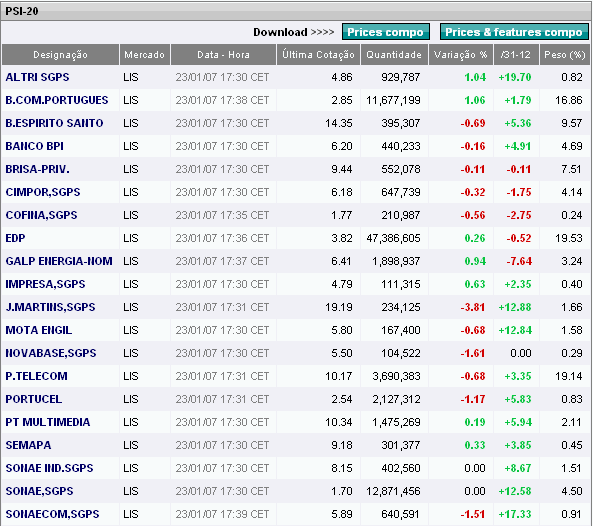593x526 pixels.
Task: Open the P.TELECOM stock link
Action: click(36, 376)
